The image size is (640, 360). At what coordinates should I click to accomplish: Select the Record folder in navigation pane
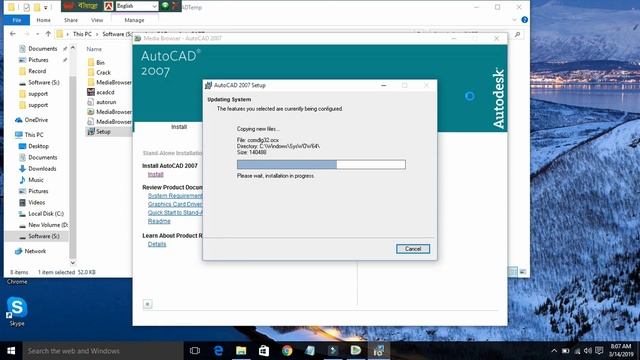[x=37, y=71]
